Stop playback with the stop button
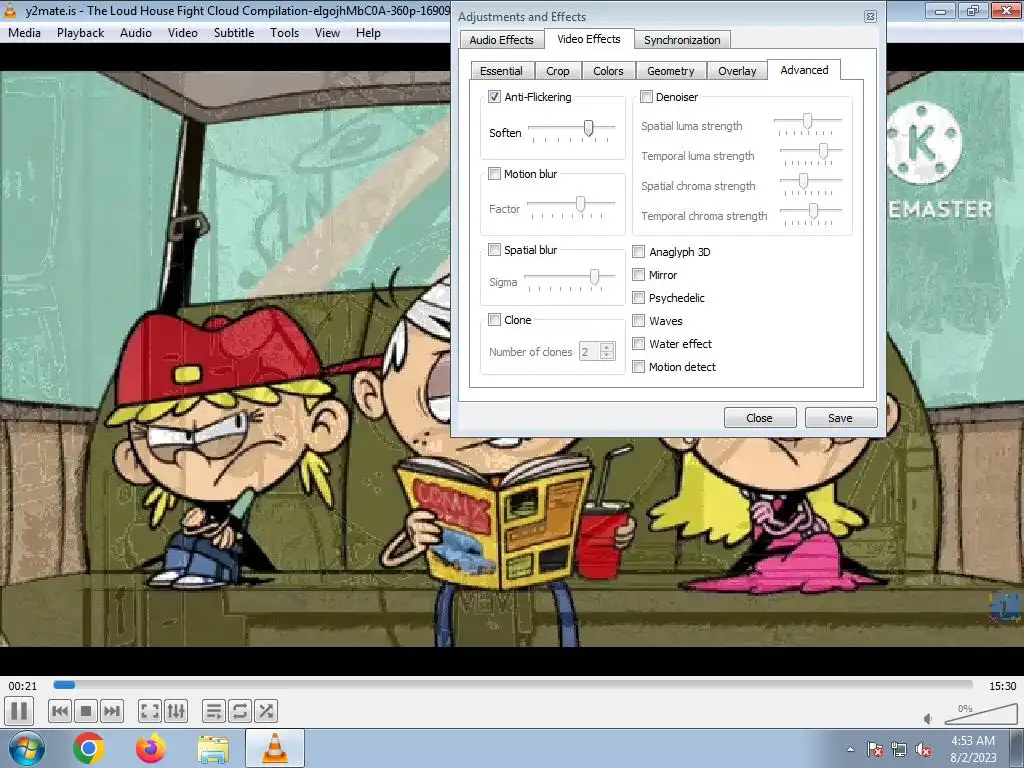 pyautogui.click(x=86, y=711)
